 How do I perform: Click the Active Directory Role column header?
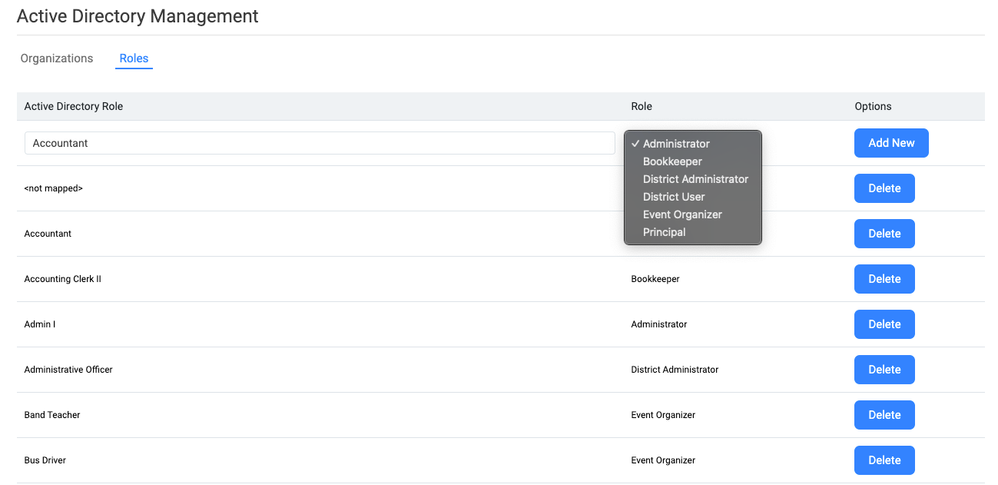point(73,106)
